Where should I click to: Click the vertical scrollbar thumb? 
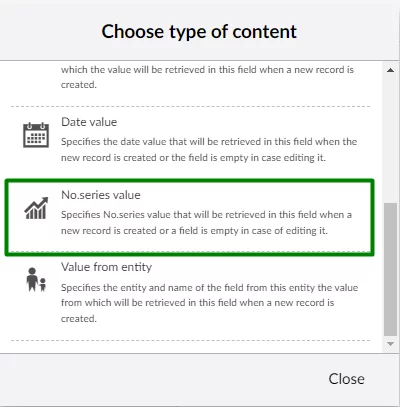[390, 269]
